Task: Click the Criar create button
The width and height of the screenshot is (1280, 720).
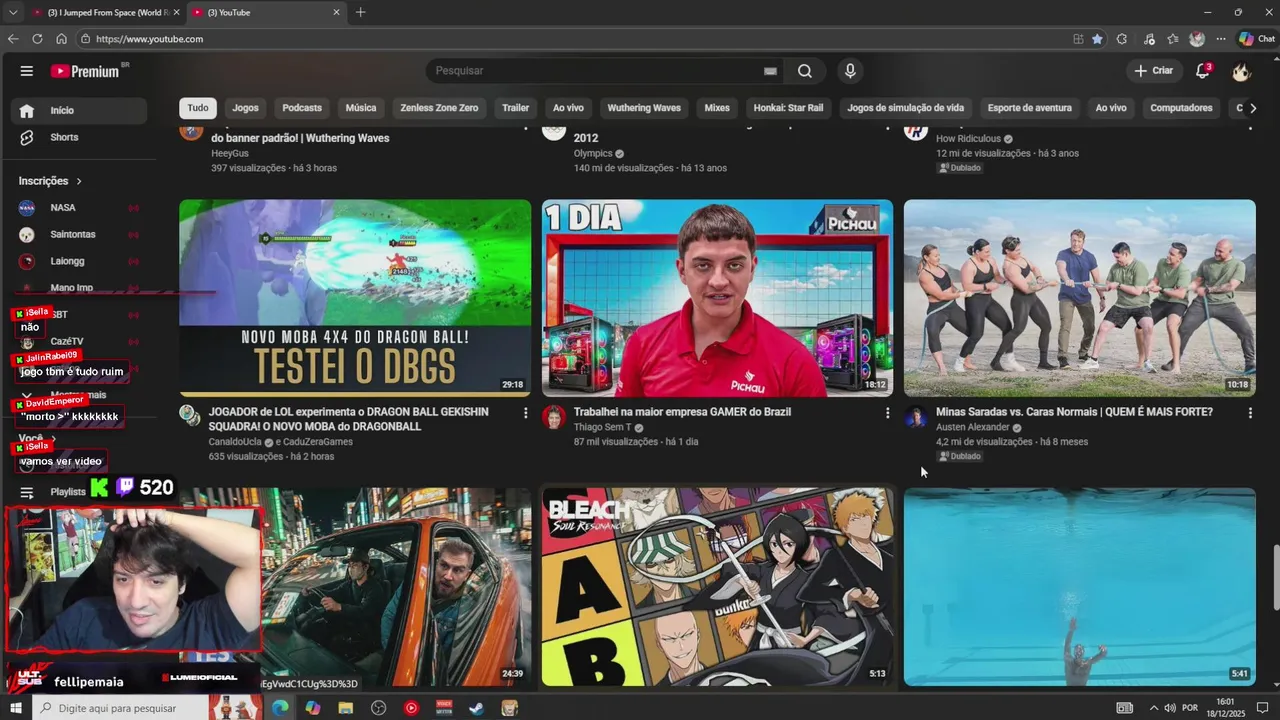Action: point(1153,71)
